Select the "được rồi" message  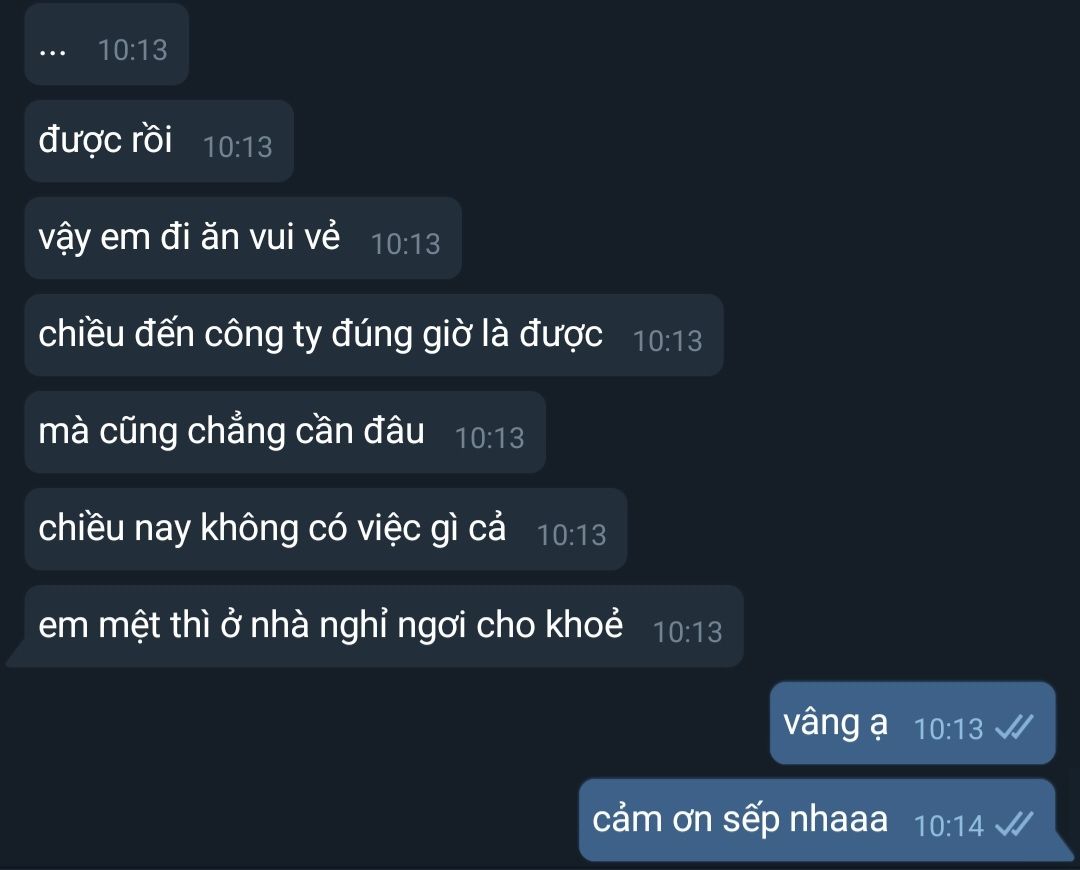[159, 141]
